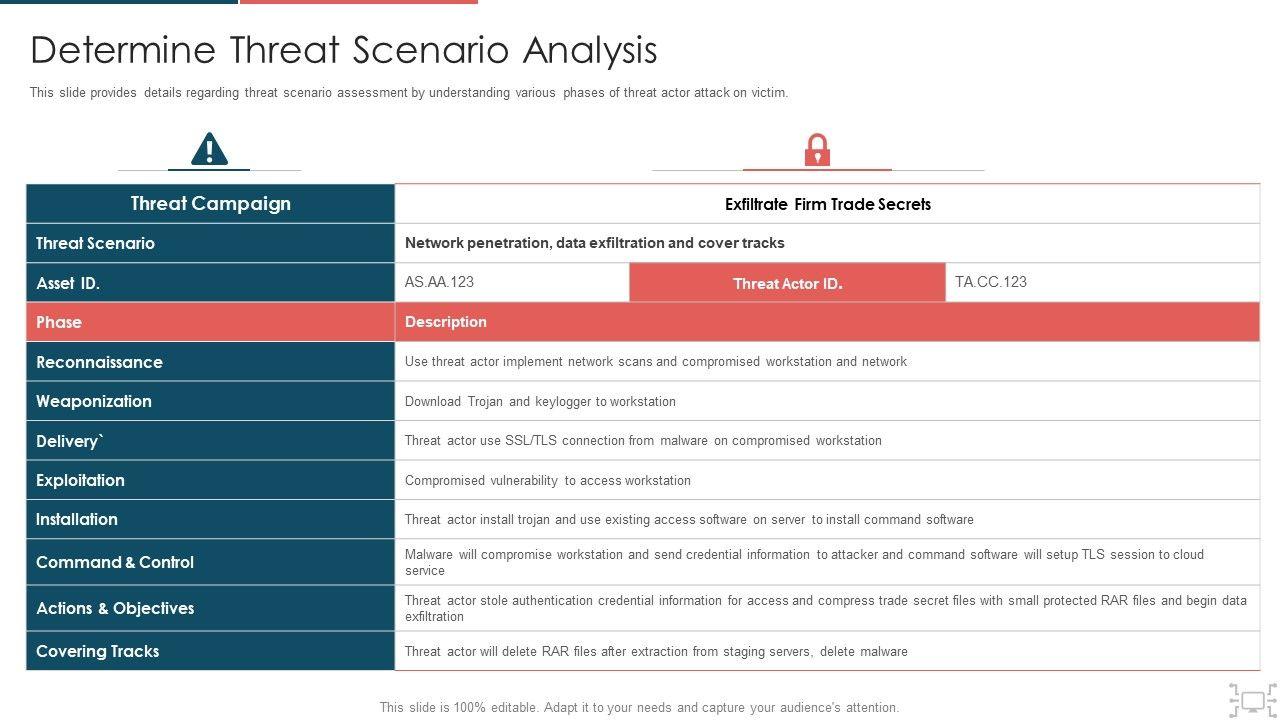Select the Actions & Objectives label
Viewport: 1280px width, 720px height.
(x=115, y=608)
